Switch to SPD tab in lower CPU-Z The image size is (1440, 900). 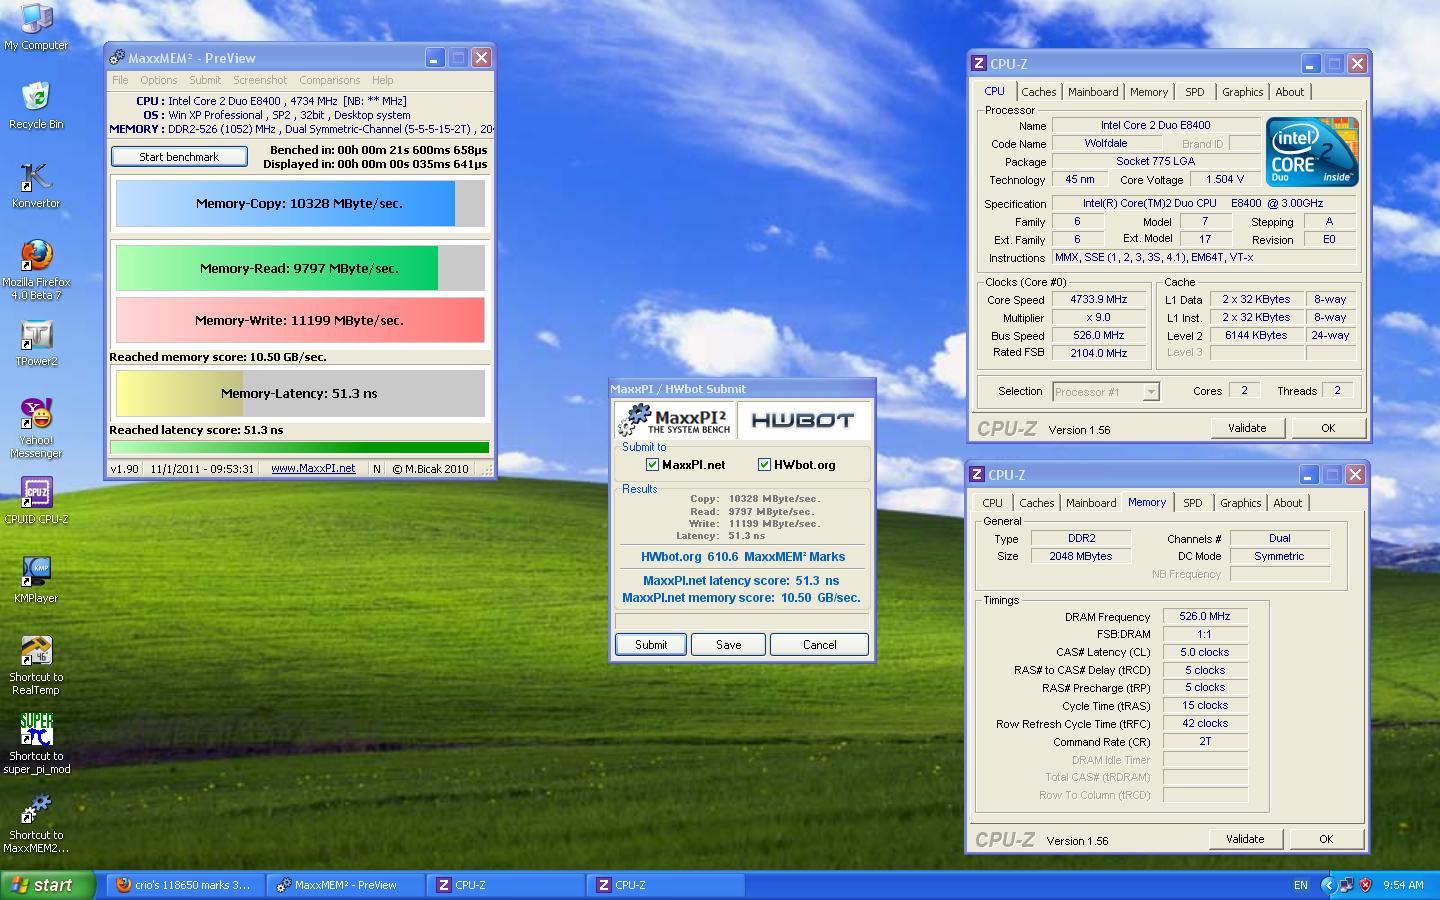1192,503
